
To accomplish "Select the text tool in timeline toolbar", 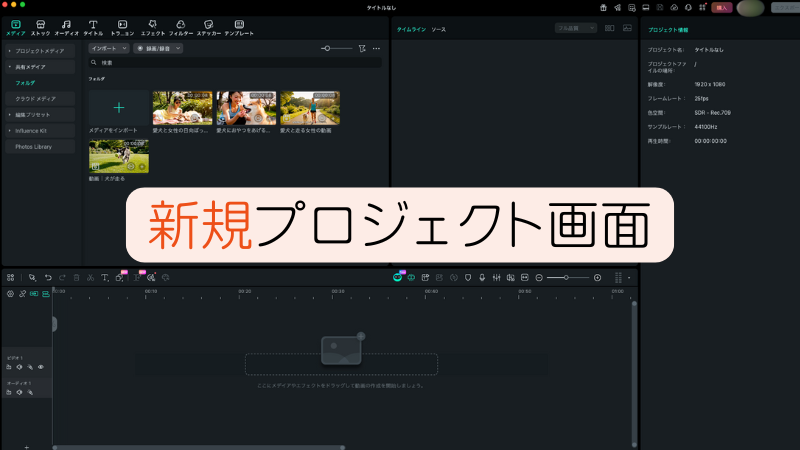I will coord(104,277).
